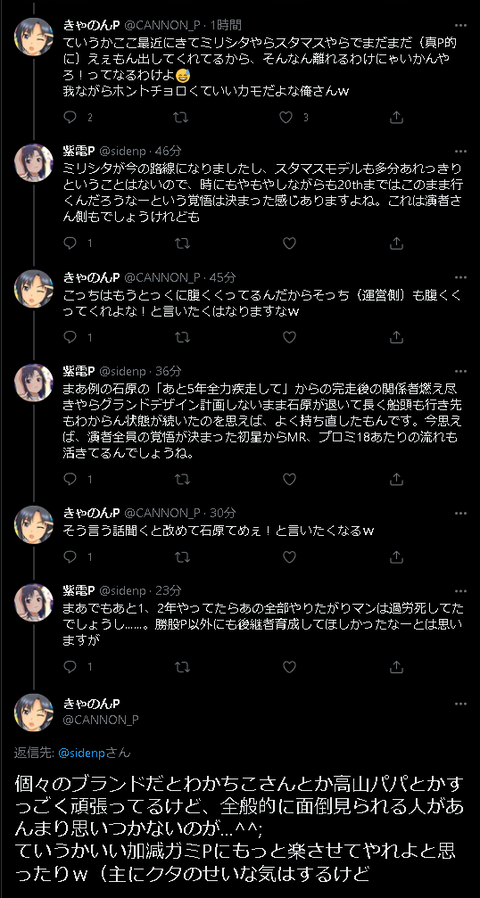Retweet the 46分 tweet by 紫電P
Screen dimensions: 480x898
pos(182,243)
